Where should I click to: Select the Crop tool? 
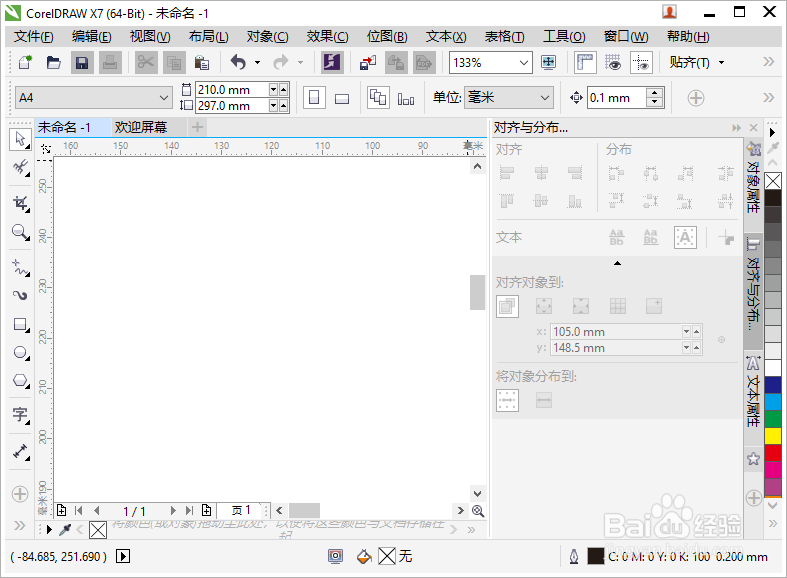click(20, 204)
